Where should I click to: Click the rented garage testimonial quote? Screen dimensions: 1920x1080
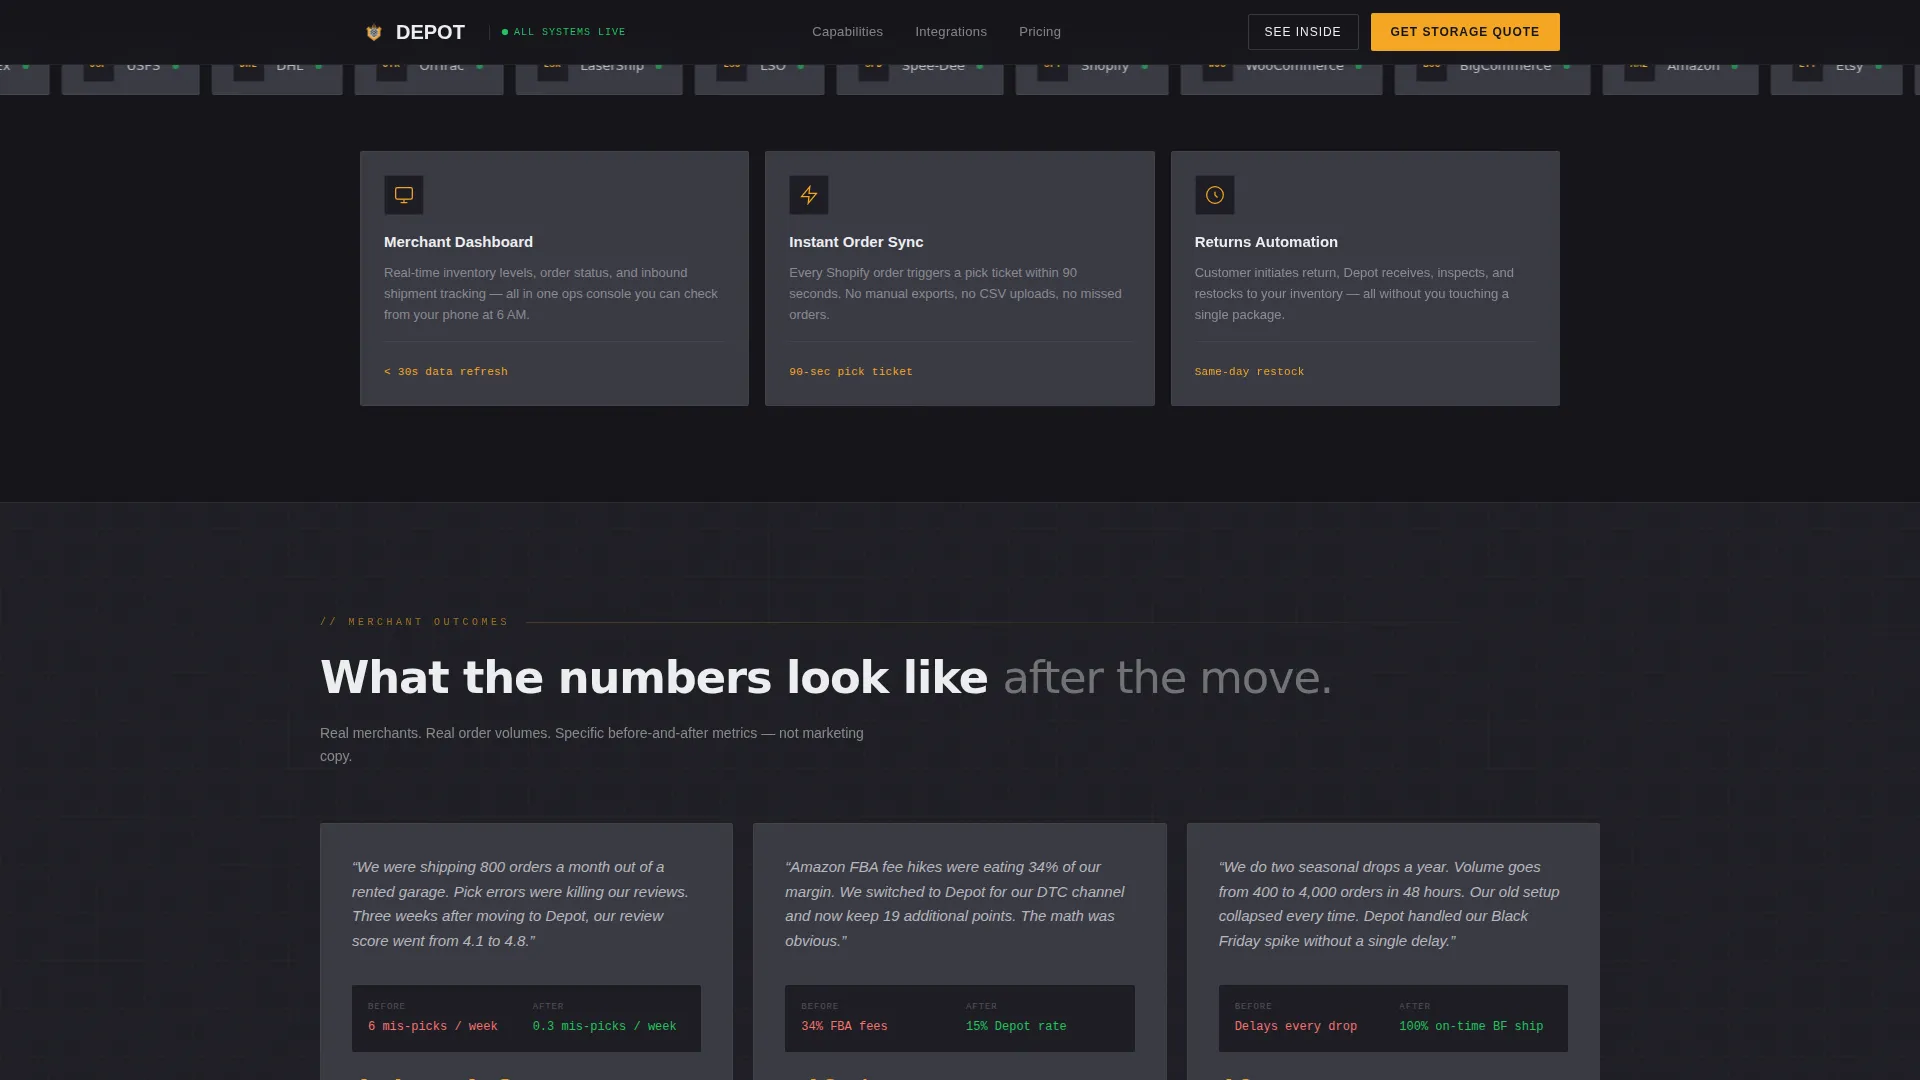pos(521,904)
